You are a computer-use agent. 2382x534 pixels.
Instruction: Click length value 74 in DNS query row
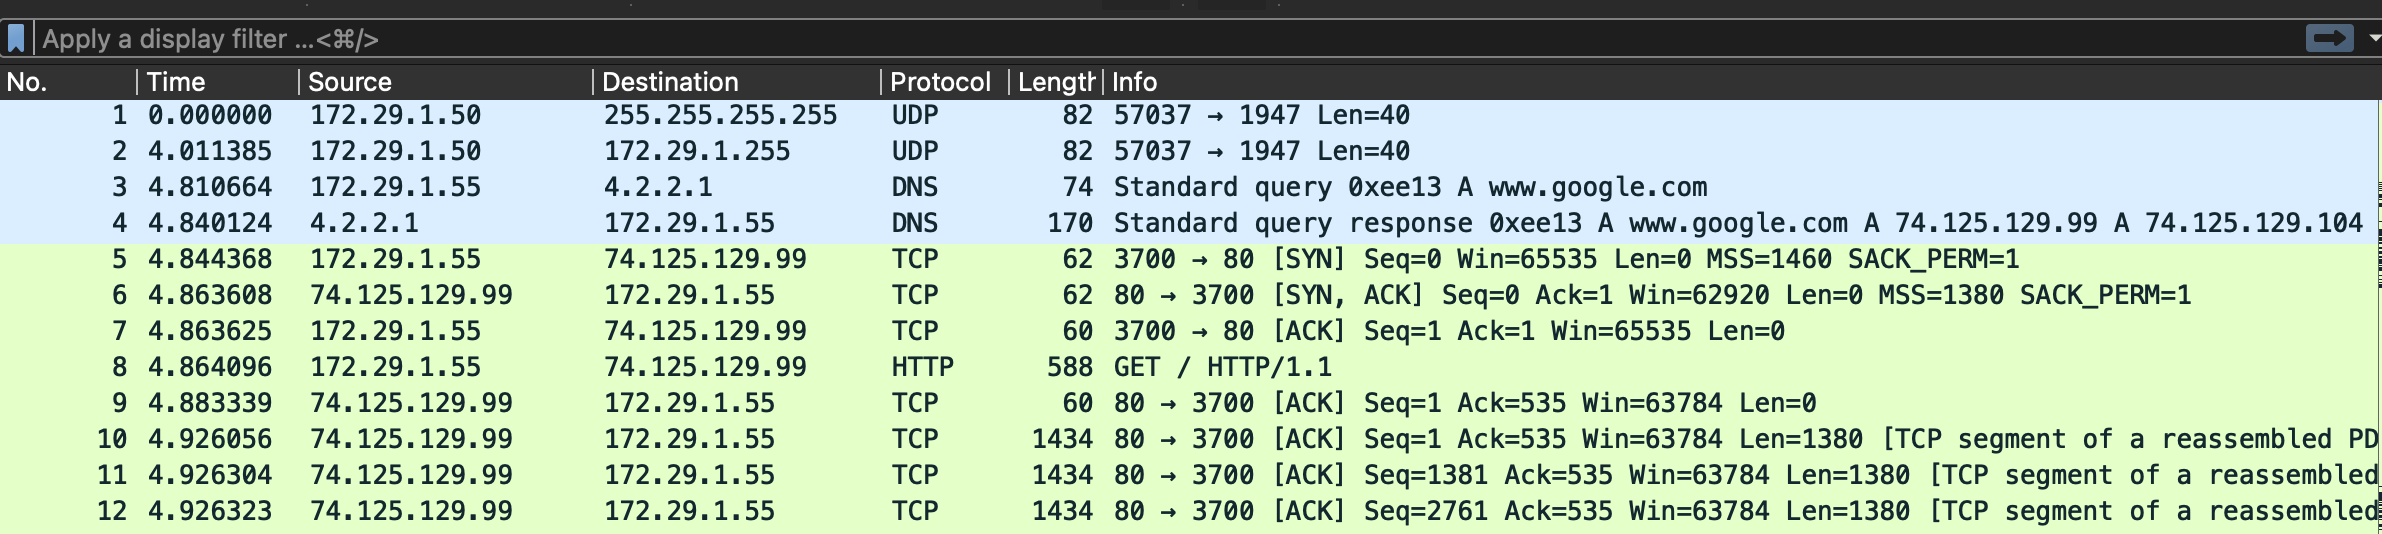pos(1078,187)
